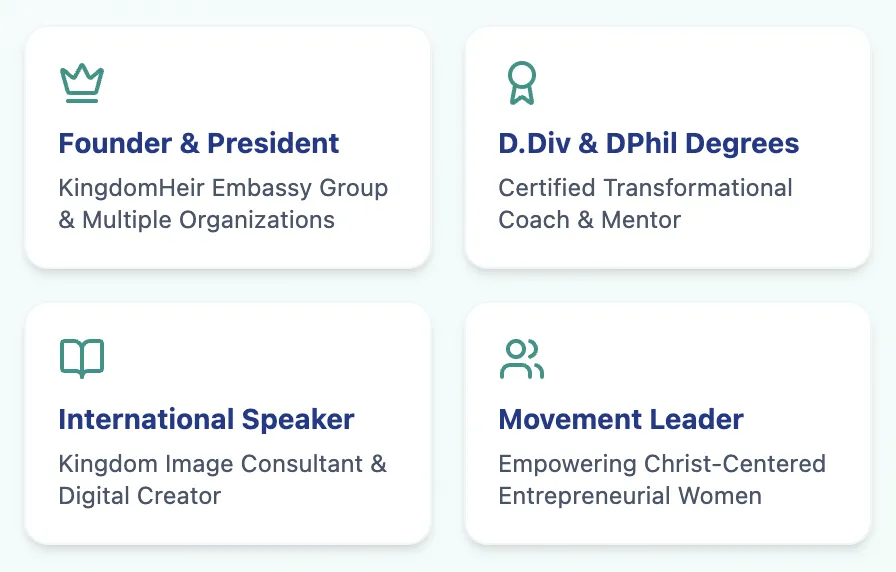
Task: Click the users group icon
Action: (x=522, y=359)
